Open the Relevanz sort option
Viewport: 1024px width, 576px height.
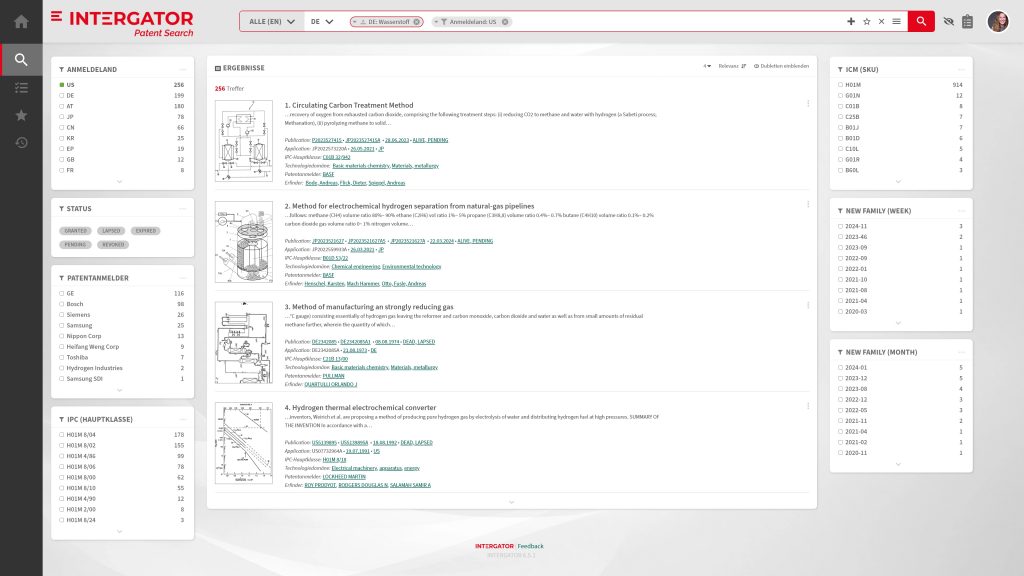(x=731, y=66)
